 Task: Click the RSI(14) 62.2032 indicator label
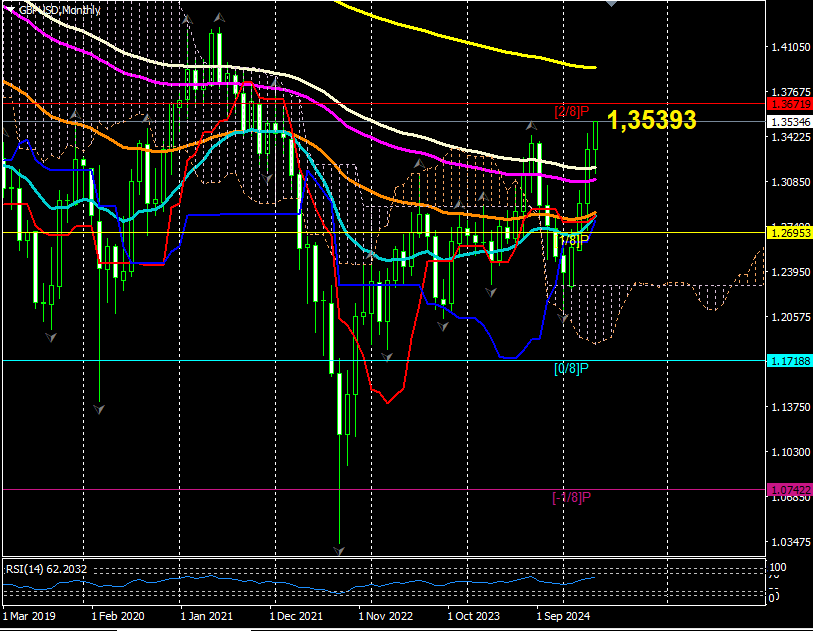point(47,569)
